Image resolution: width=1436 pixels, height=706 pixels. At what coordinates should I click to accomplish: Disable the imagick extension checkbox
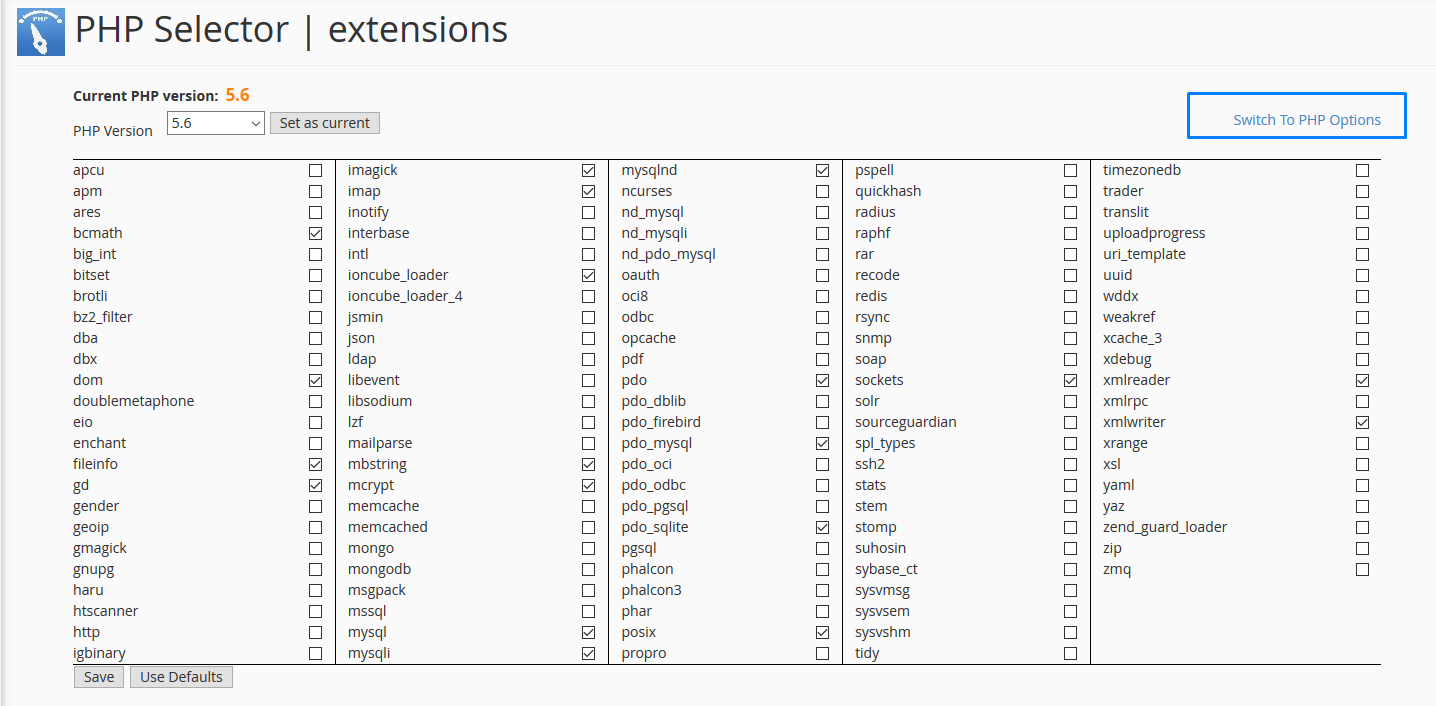click(x=588, y=171)
